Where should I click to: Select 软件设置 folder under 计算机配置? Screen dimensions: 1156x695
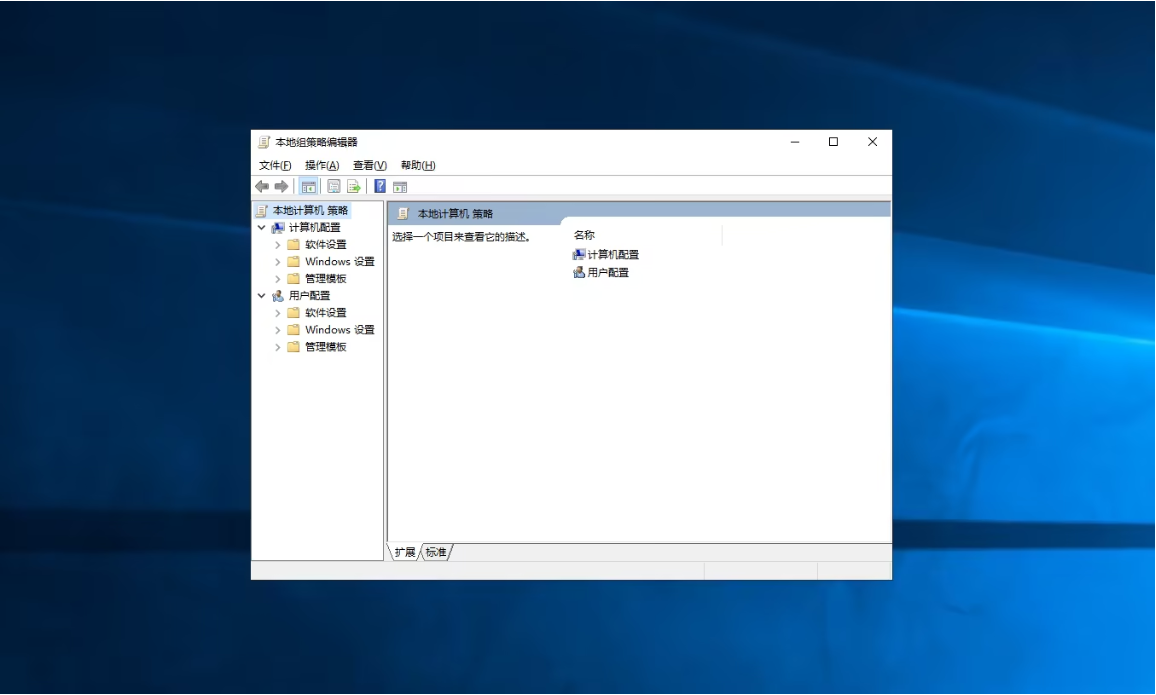[x=325, y=245]
